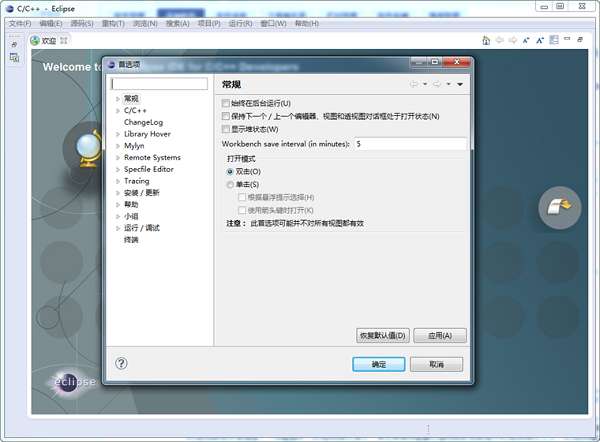Click the forward arrow in Welcome toolbar

point(513,40)
